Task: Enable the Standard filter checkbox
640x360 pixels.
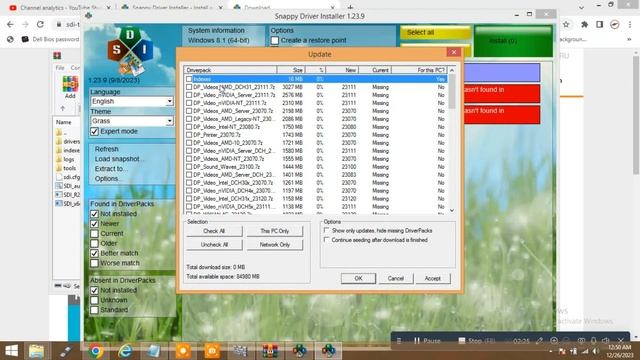Action: click(94, 310)
